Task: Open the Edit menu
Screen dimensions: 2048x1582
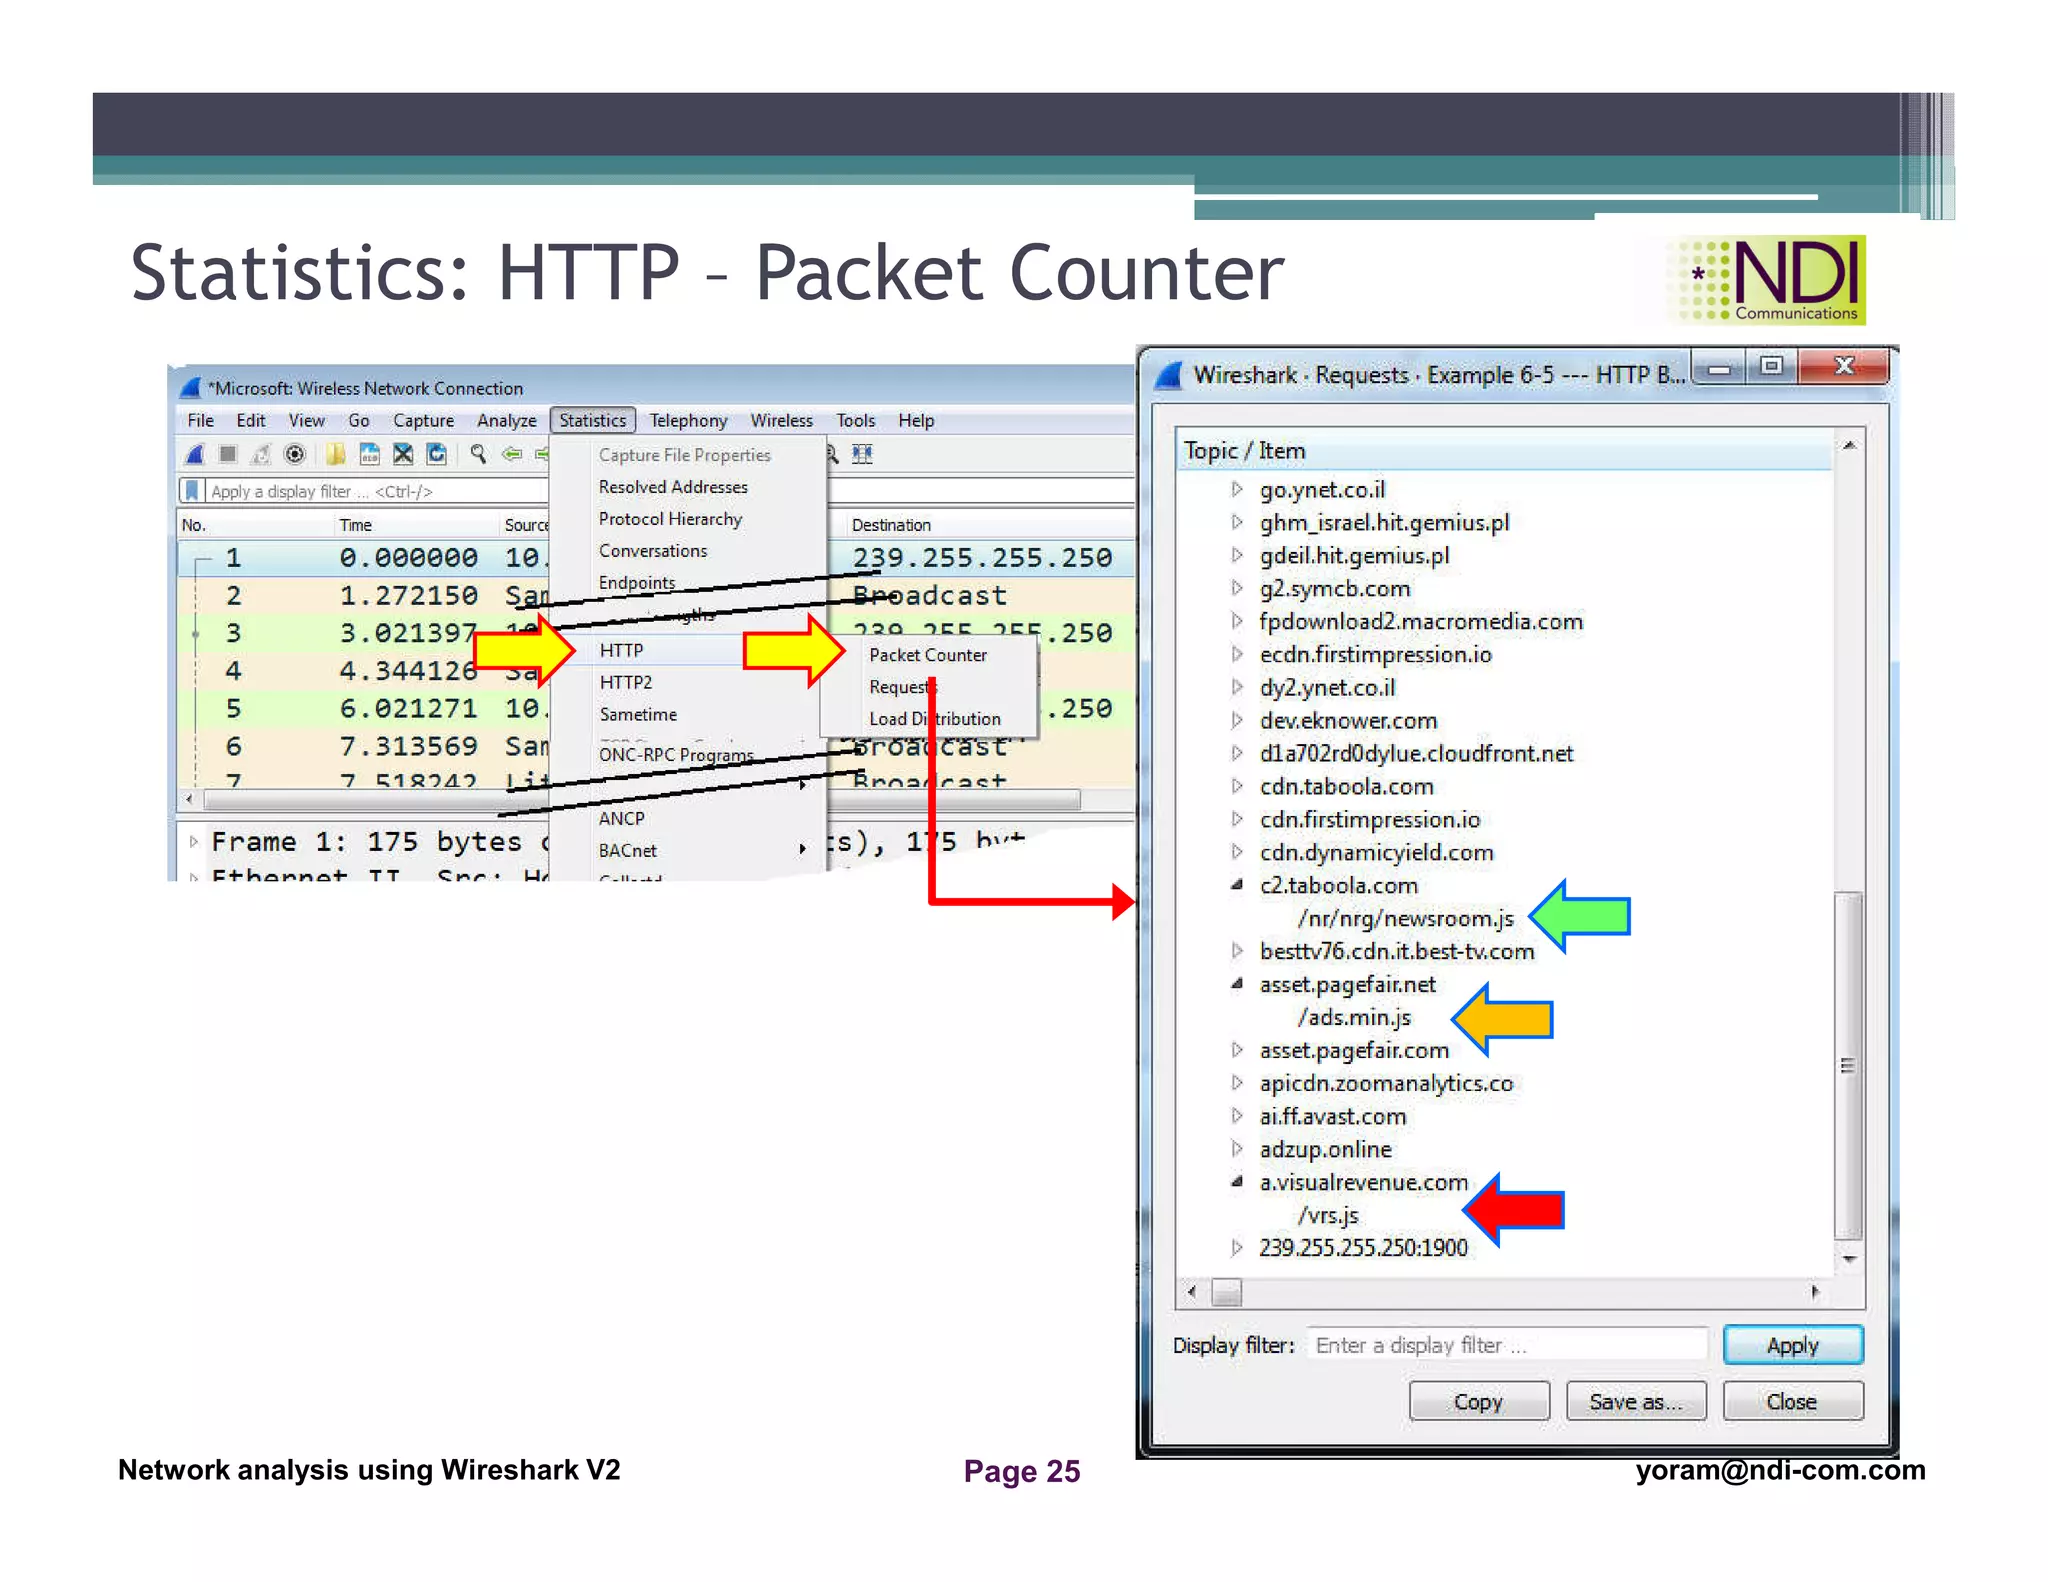Action: (x=251, y=421)
